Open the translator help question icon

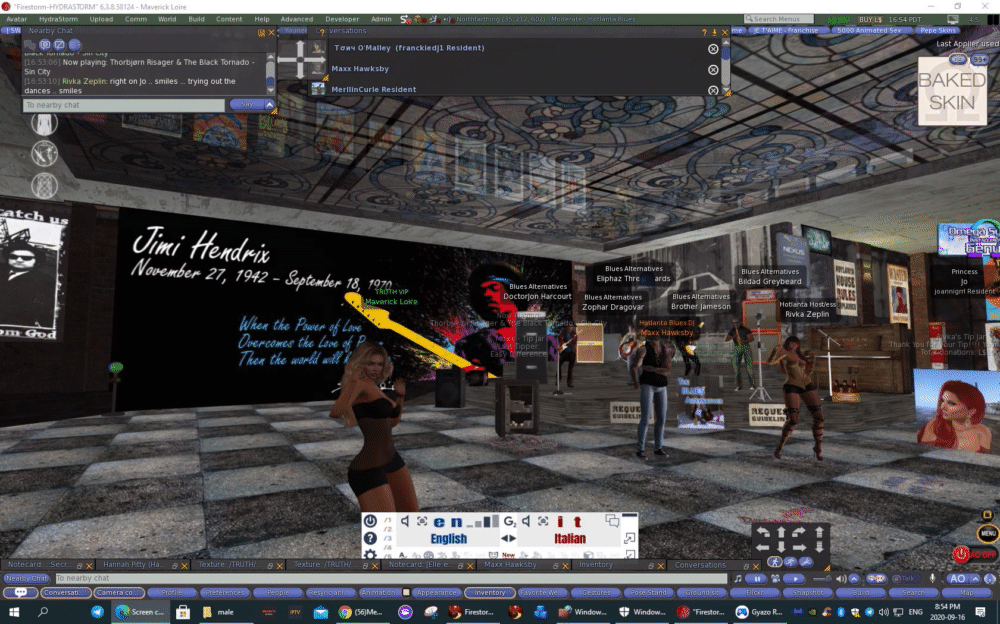pos(370,538)
